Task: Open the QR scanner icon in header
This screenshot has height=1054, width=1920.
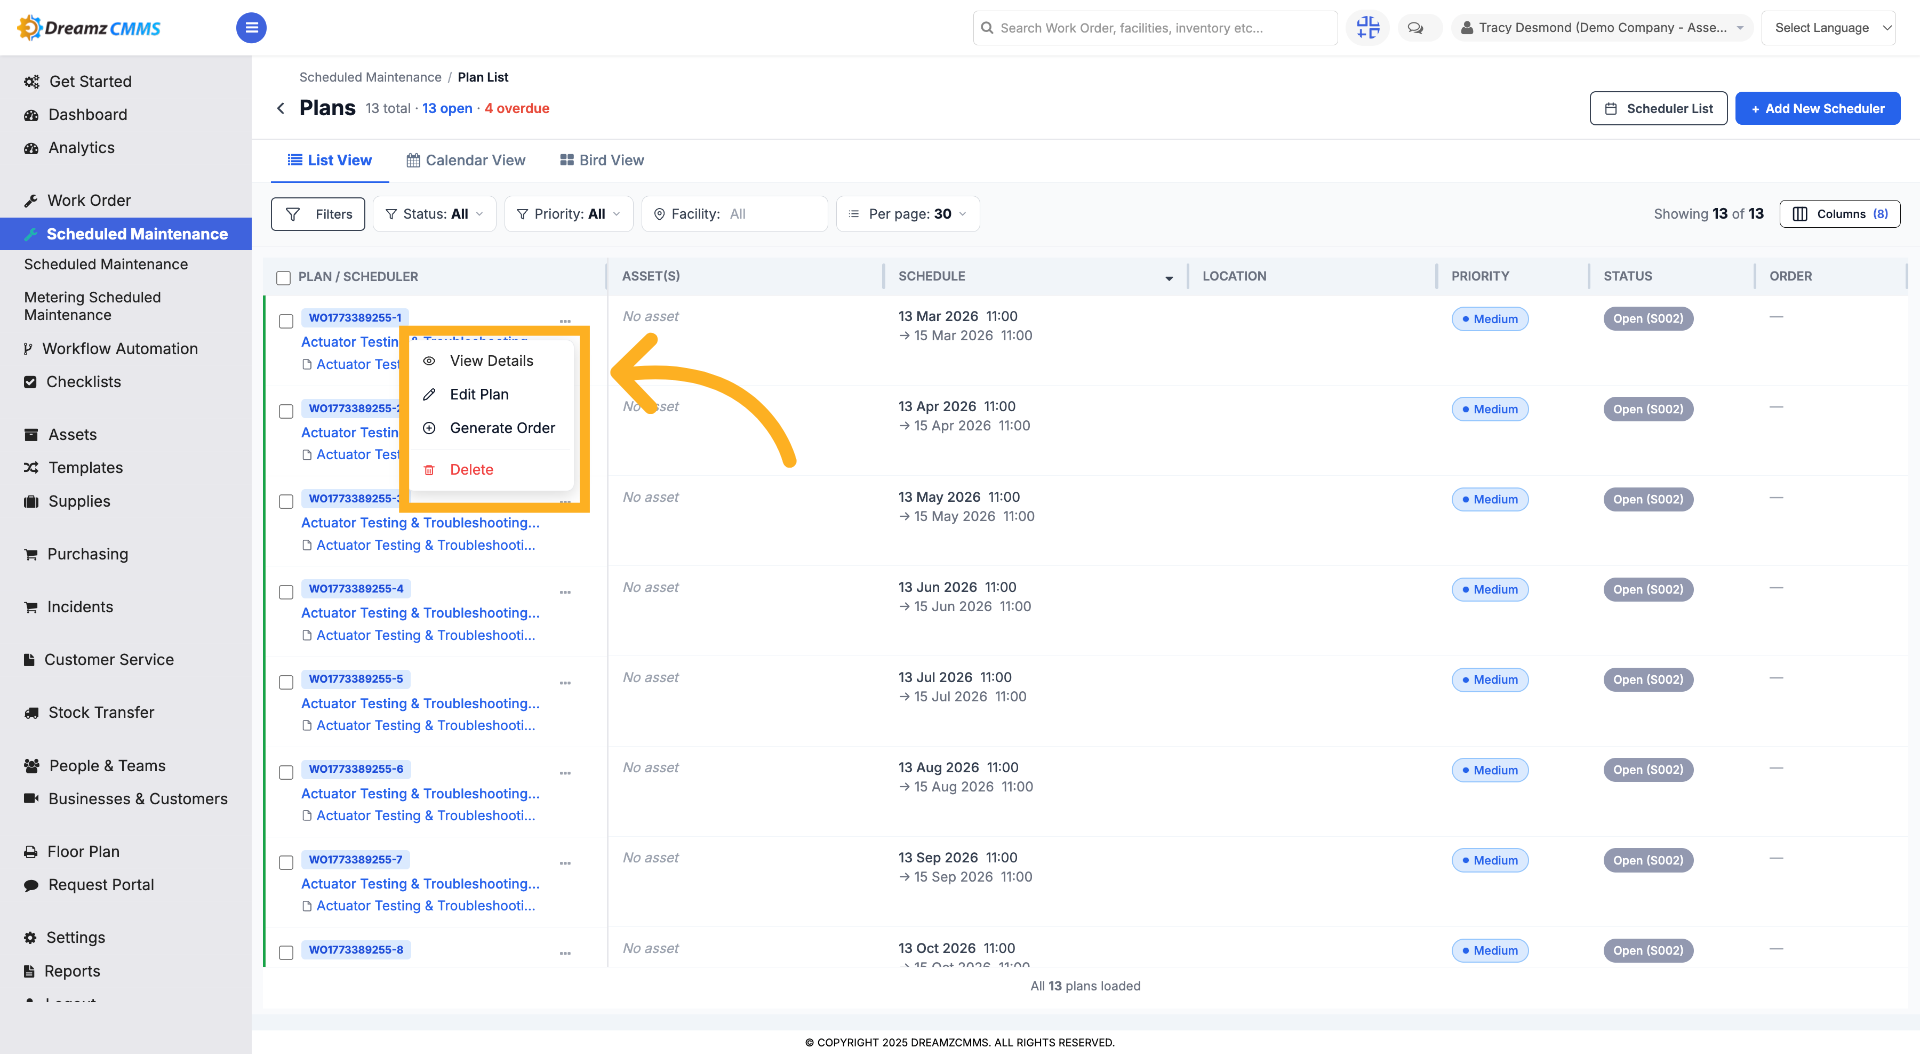Action: click(x=1367, y=28)
